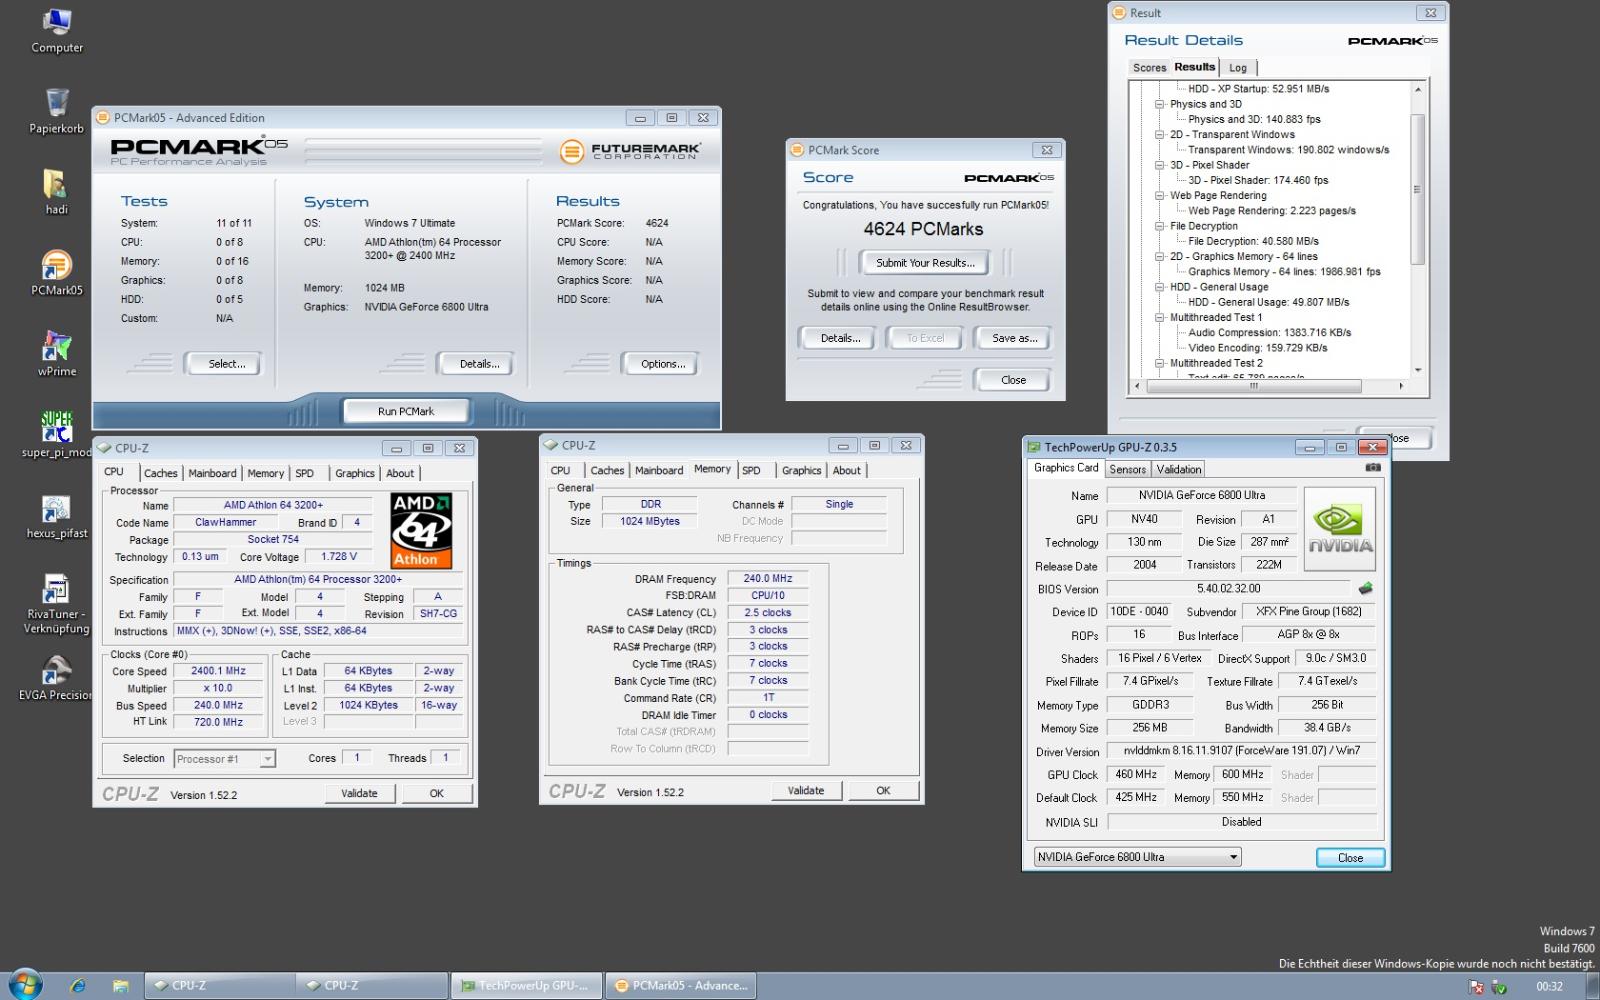Open Graphics tab in memory CPU-Z window
Image resolution: width=1600 pixels, height=1000 pixels.
801,470
